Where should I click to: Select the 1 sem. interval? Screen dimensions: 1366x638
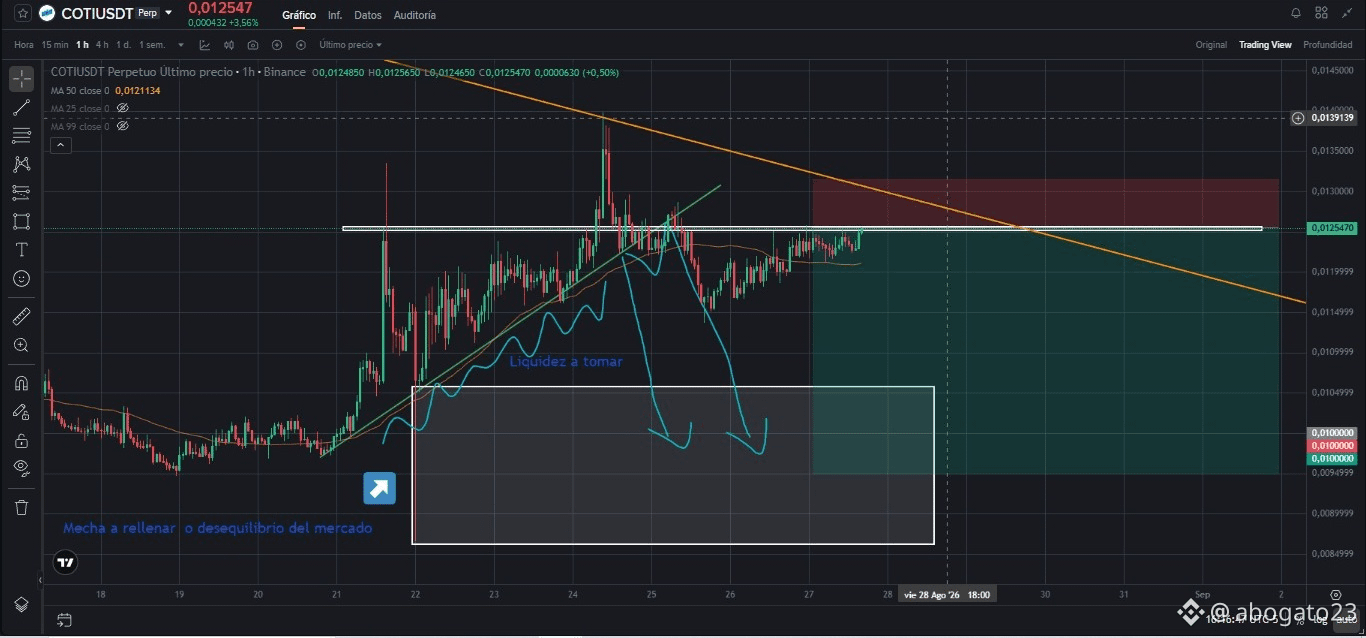[152, 44]
